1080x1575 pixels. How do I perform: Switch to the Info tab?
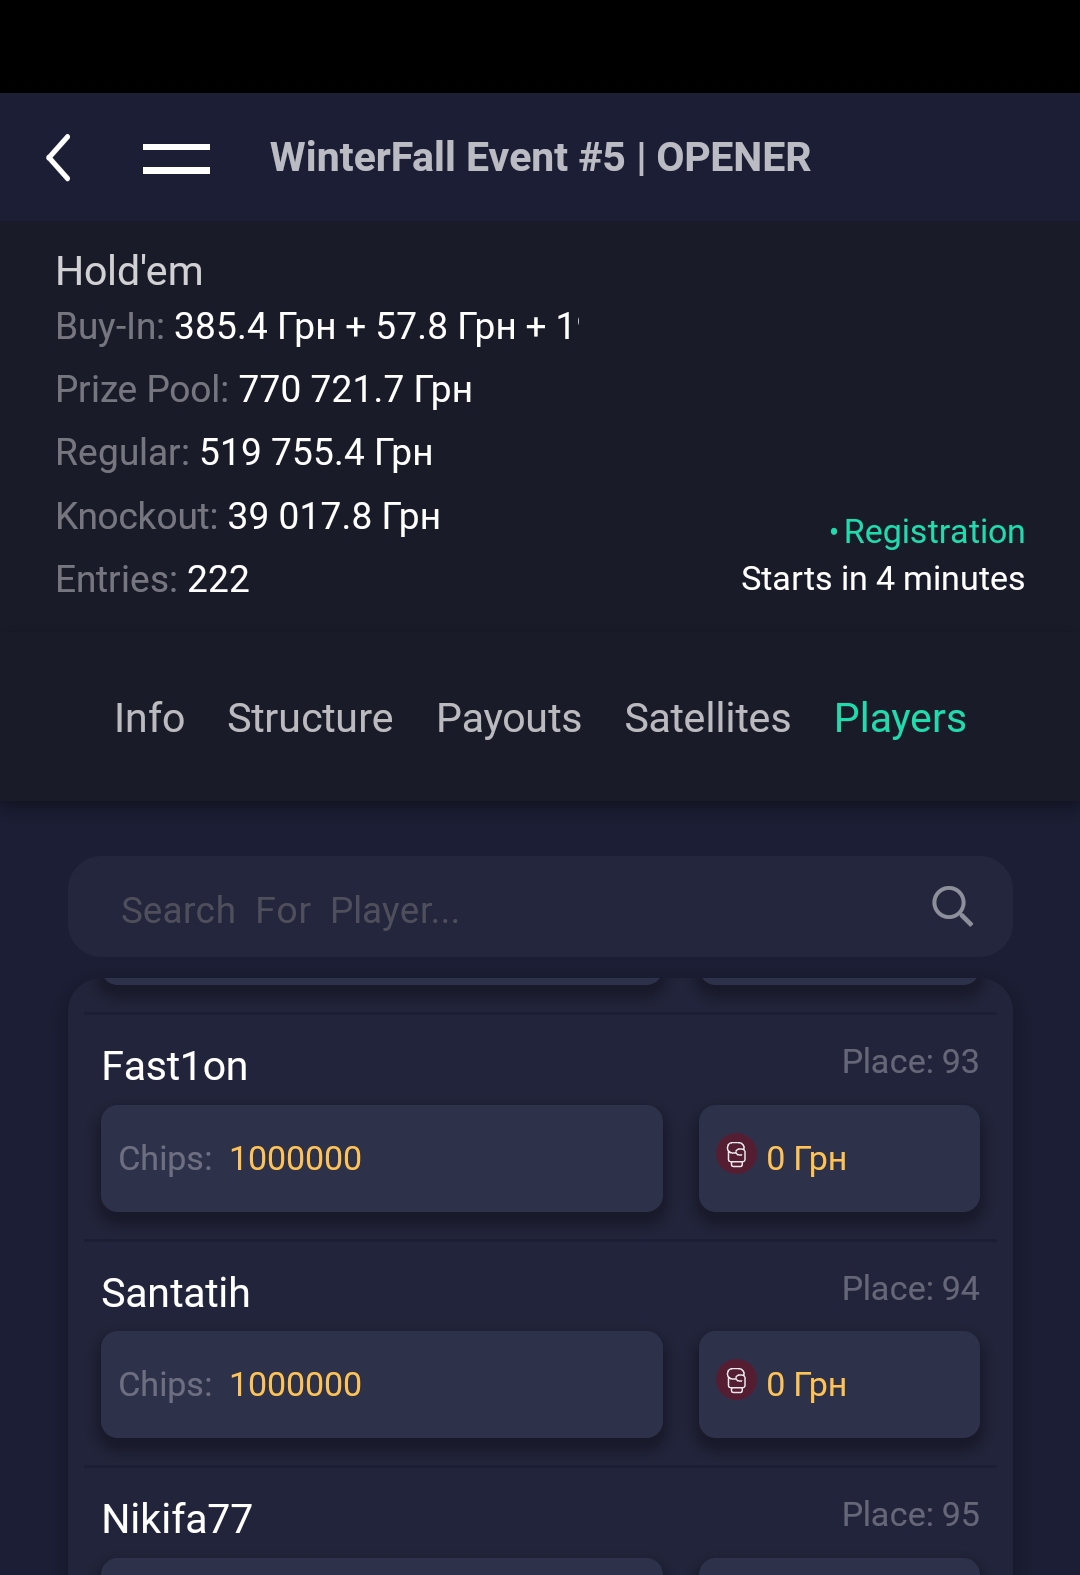click(x=150, y=718)
